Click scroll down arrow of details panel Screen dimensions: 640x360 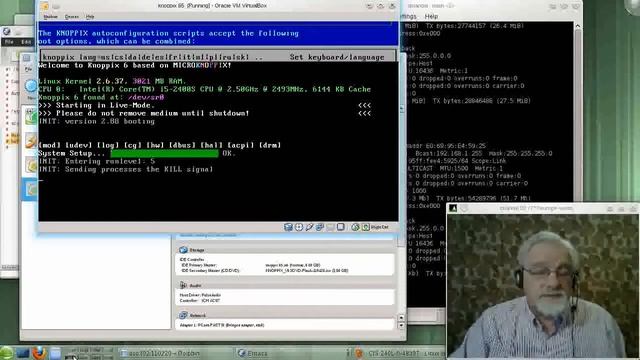click(401, 325)
